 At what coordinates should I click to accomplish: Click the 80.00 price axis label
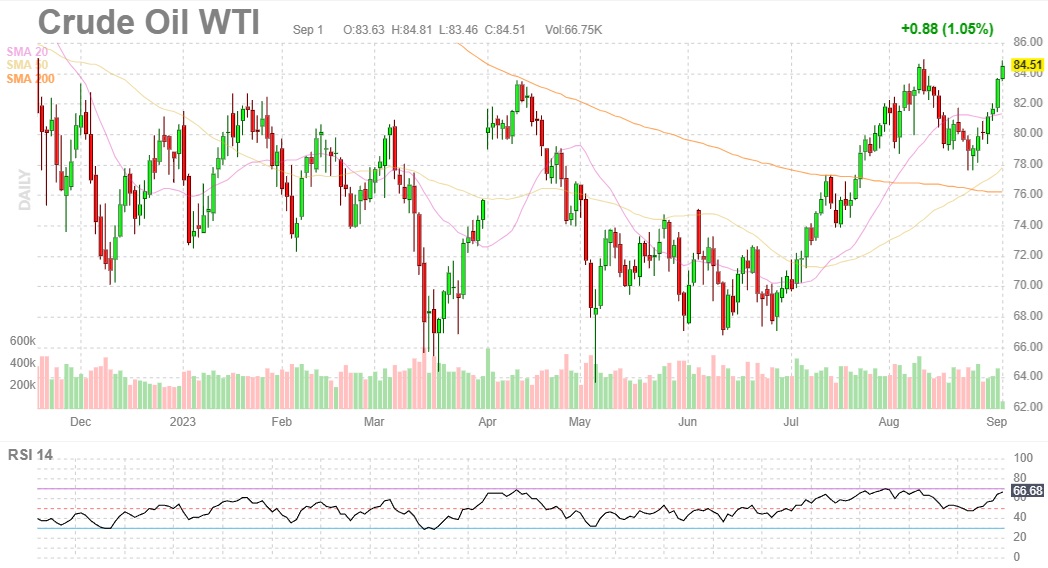coord(1028,133)
